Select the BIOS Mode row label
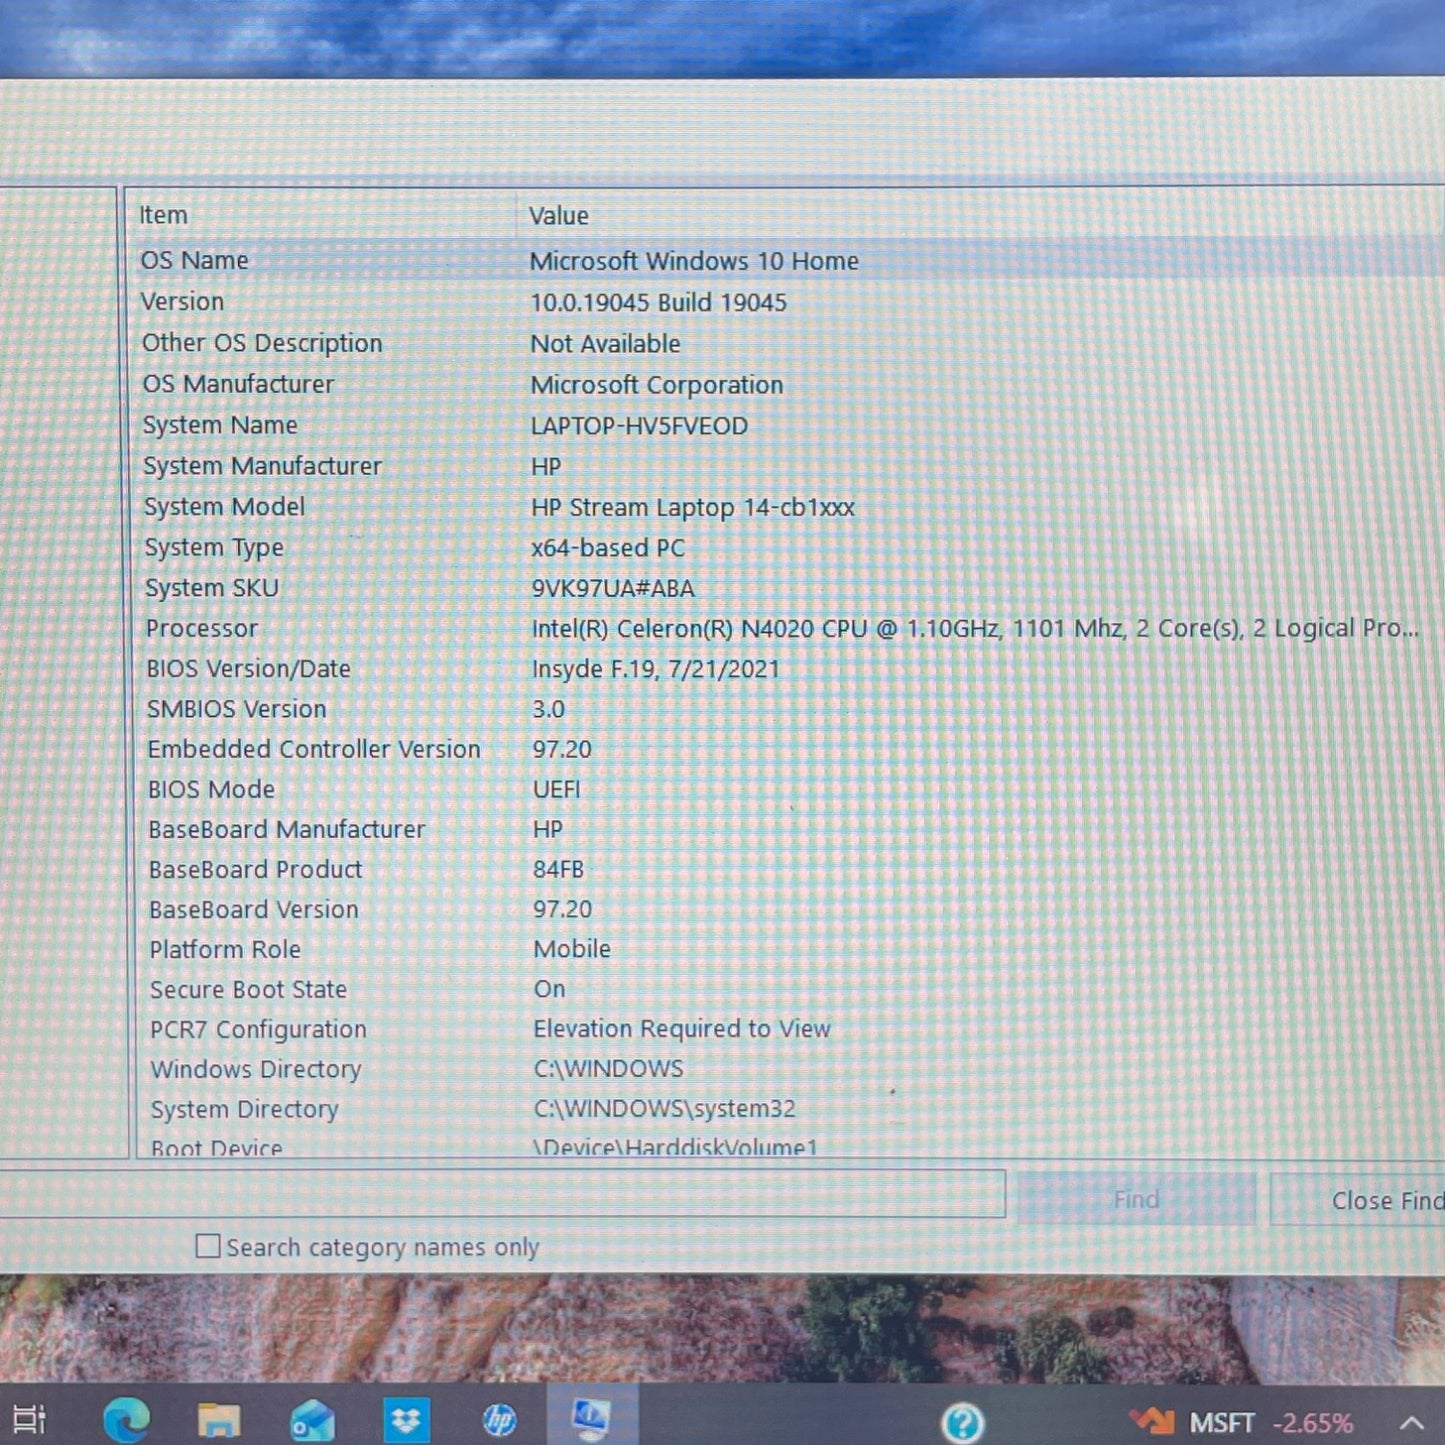The width and height of the screenshot is (1445, 1445). [211, 789]
